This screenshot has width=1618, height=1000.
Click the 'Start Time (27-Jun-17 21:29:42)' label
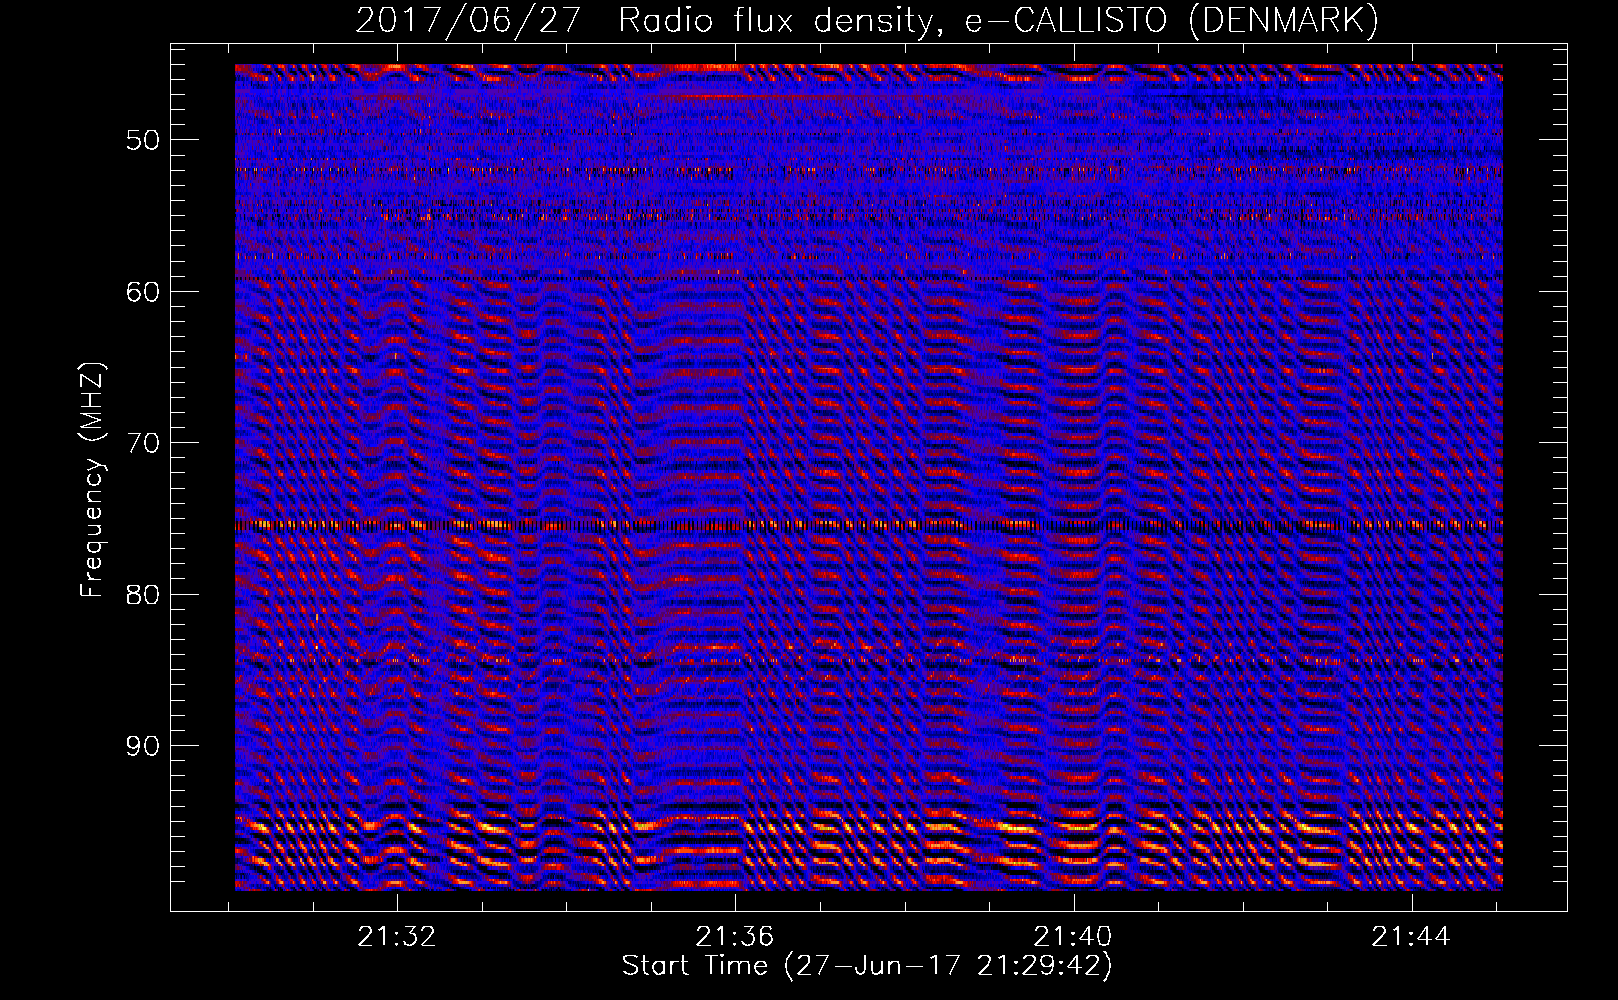(867, 966)
